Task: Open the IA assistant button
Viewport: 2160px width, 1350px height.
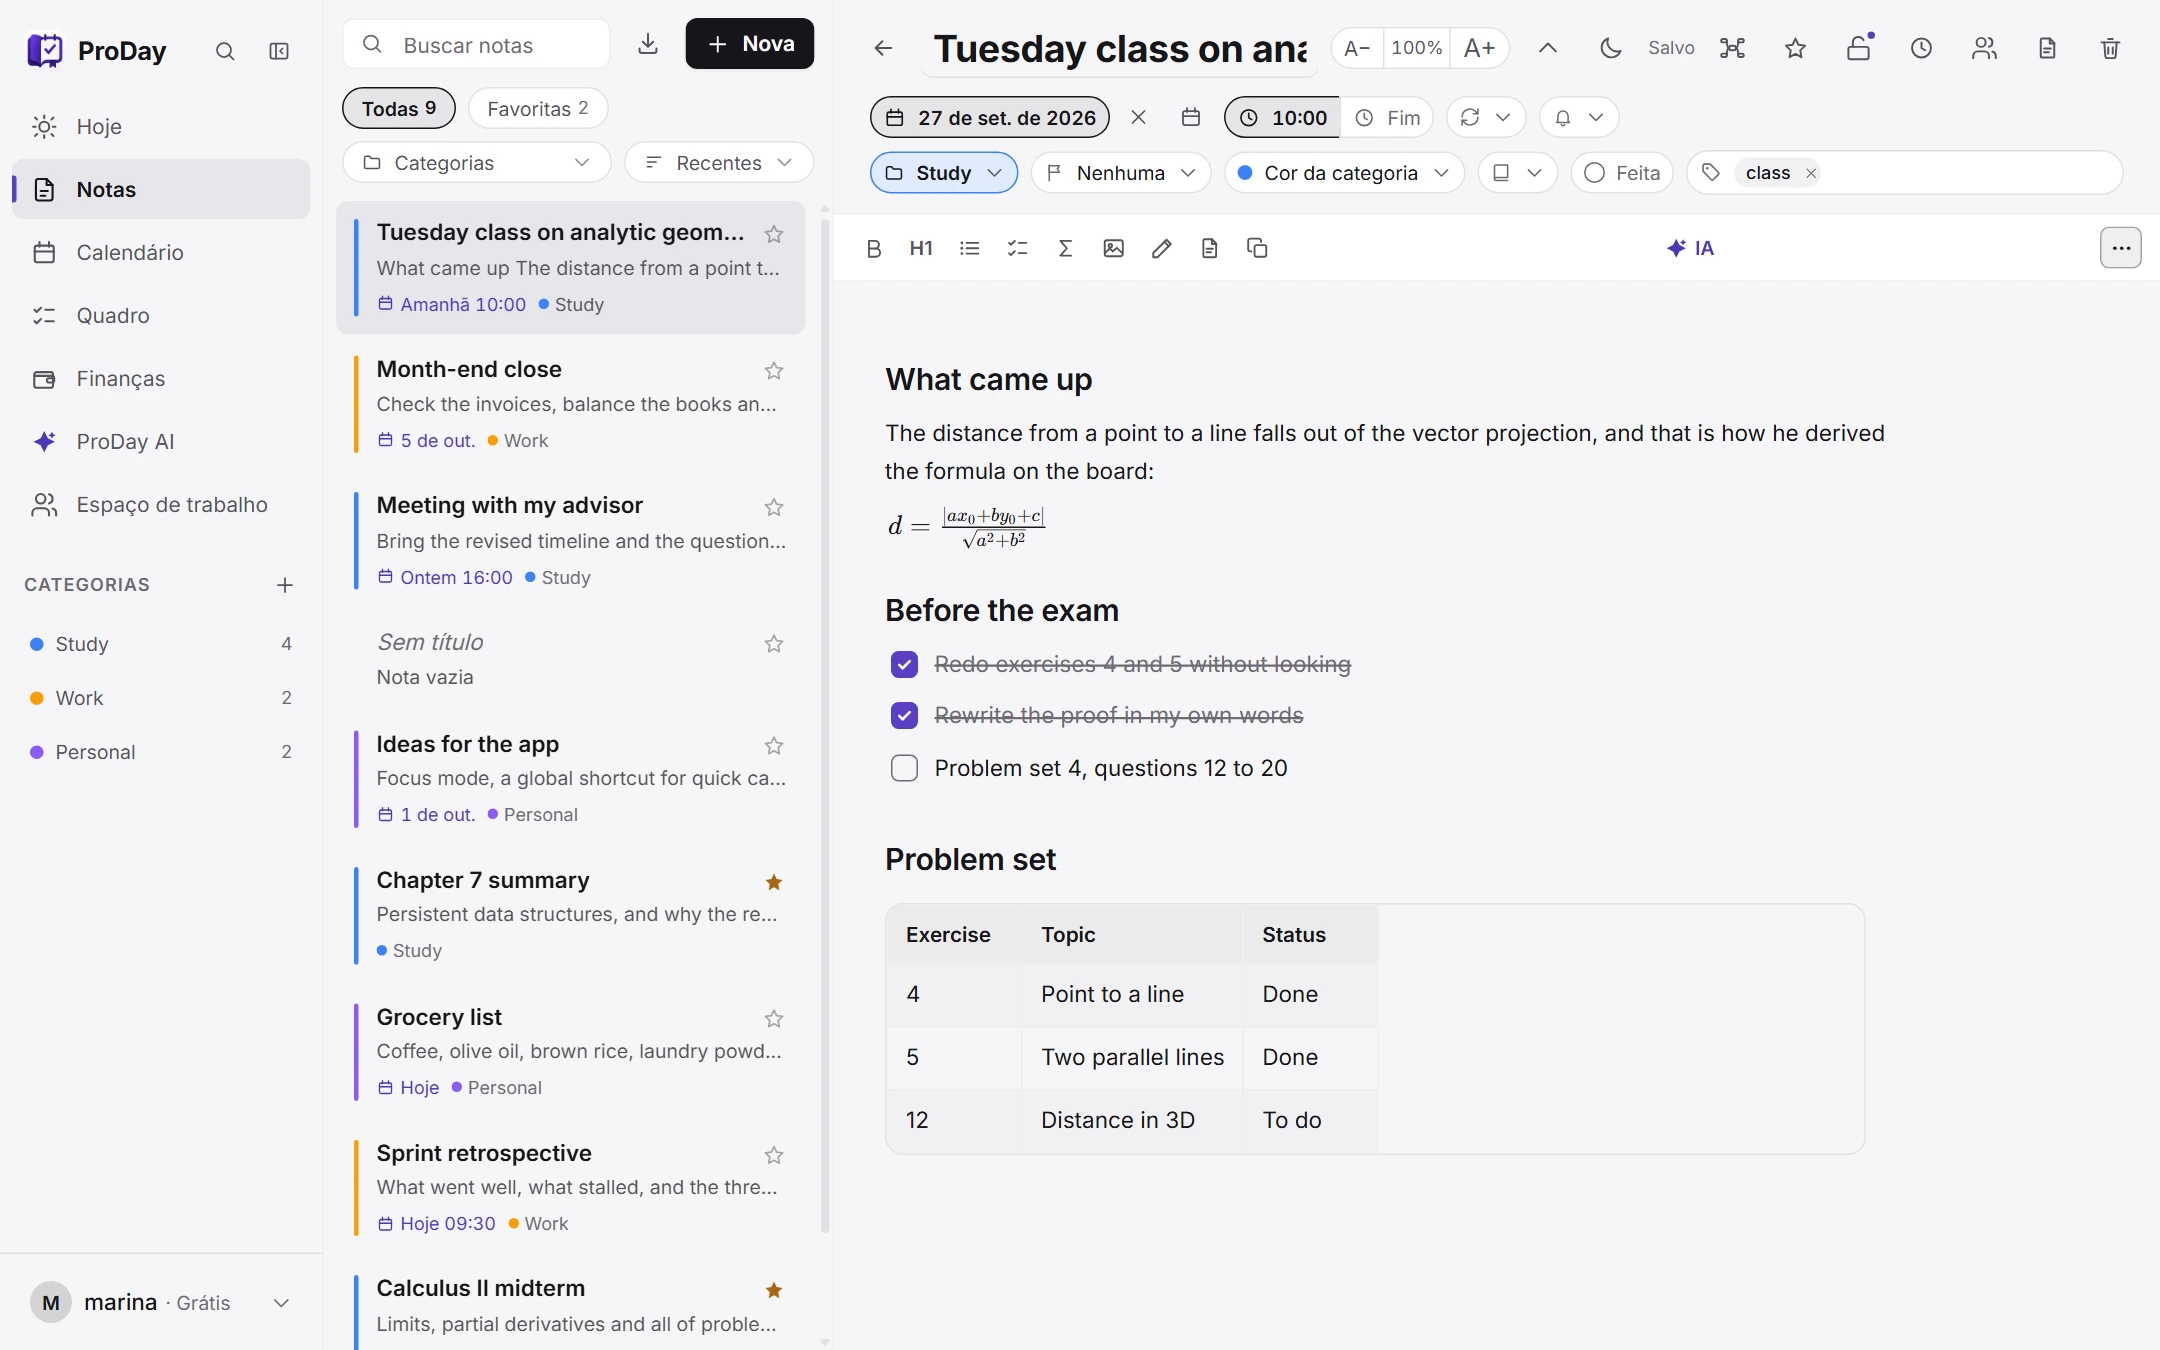Action: [x=1690, y=248]
